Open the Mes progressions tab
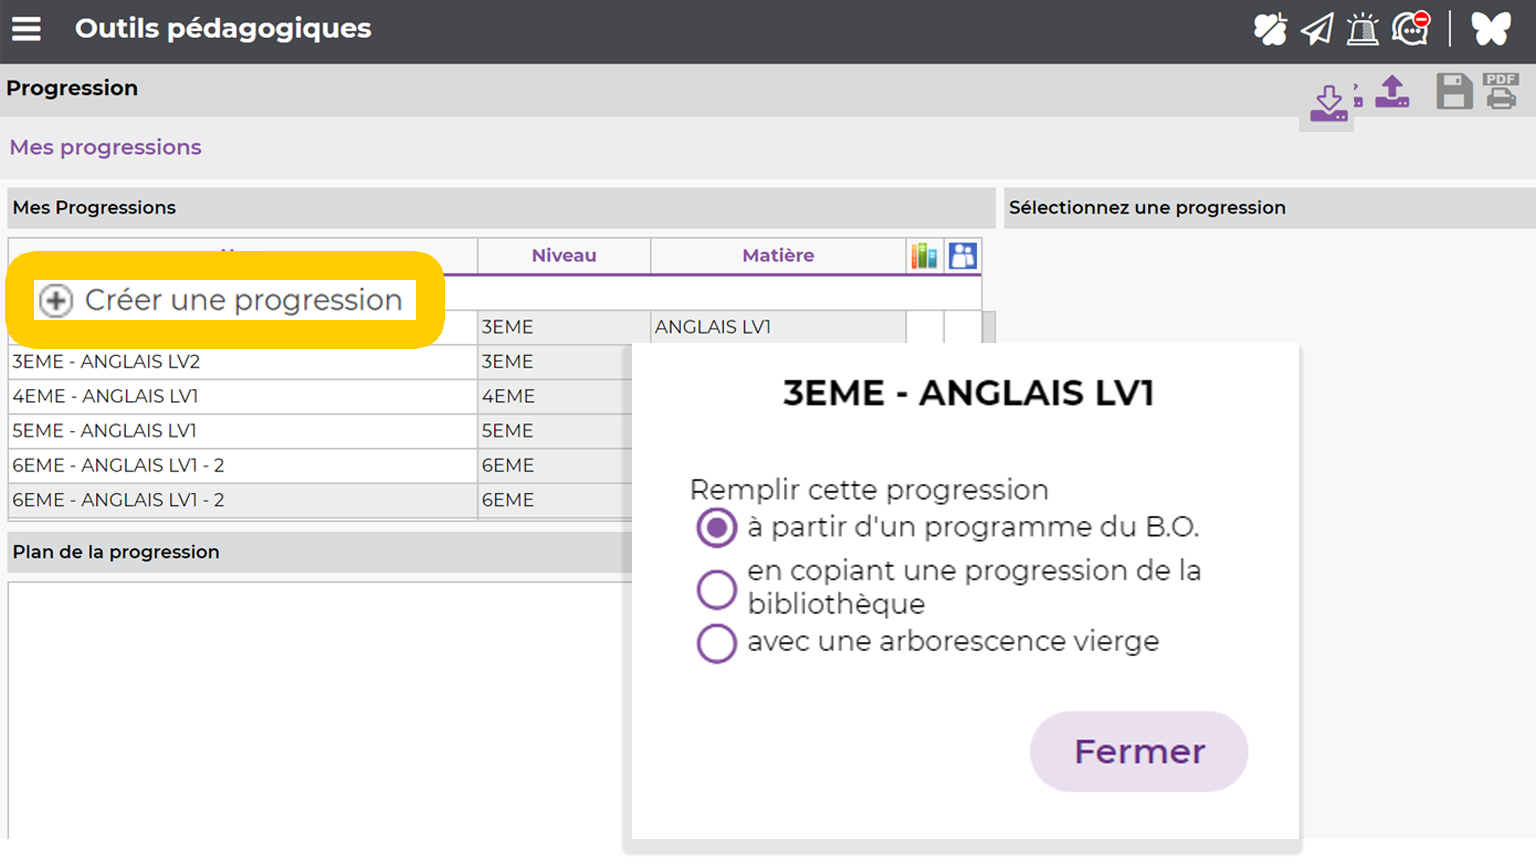Screen dimensions: 1536x864 (106, 147)
